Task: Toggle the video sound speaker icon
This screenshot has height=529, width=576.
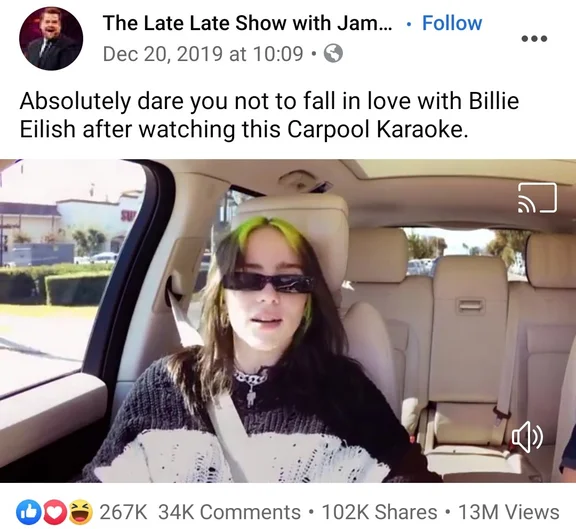Action: click(527, 437)
